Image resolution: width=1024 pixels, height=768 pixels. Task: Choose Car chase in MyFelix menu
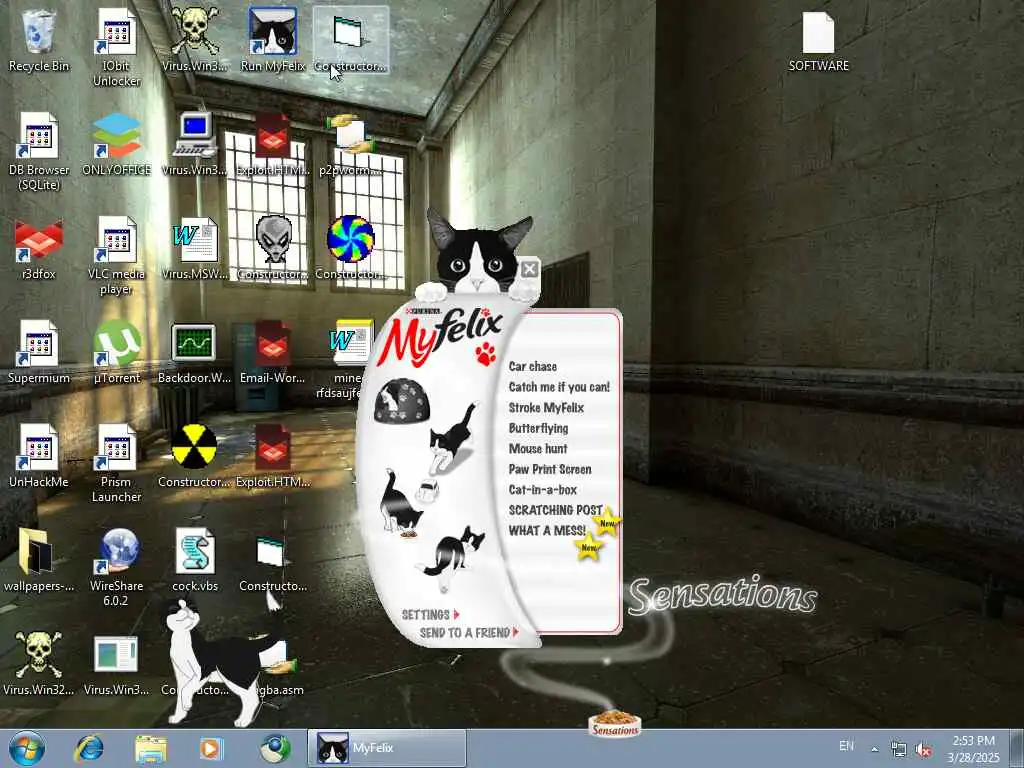point(532,366)
